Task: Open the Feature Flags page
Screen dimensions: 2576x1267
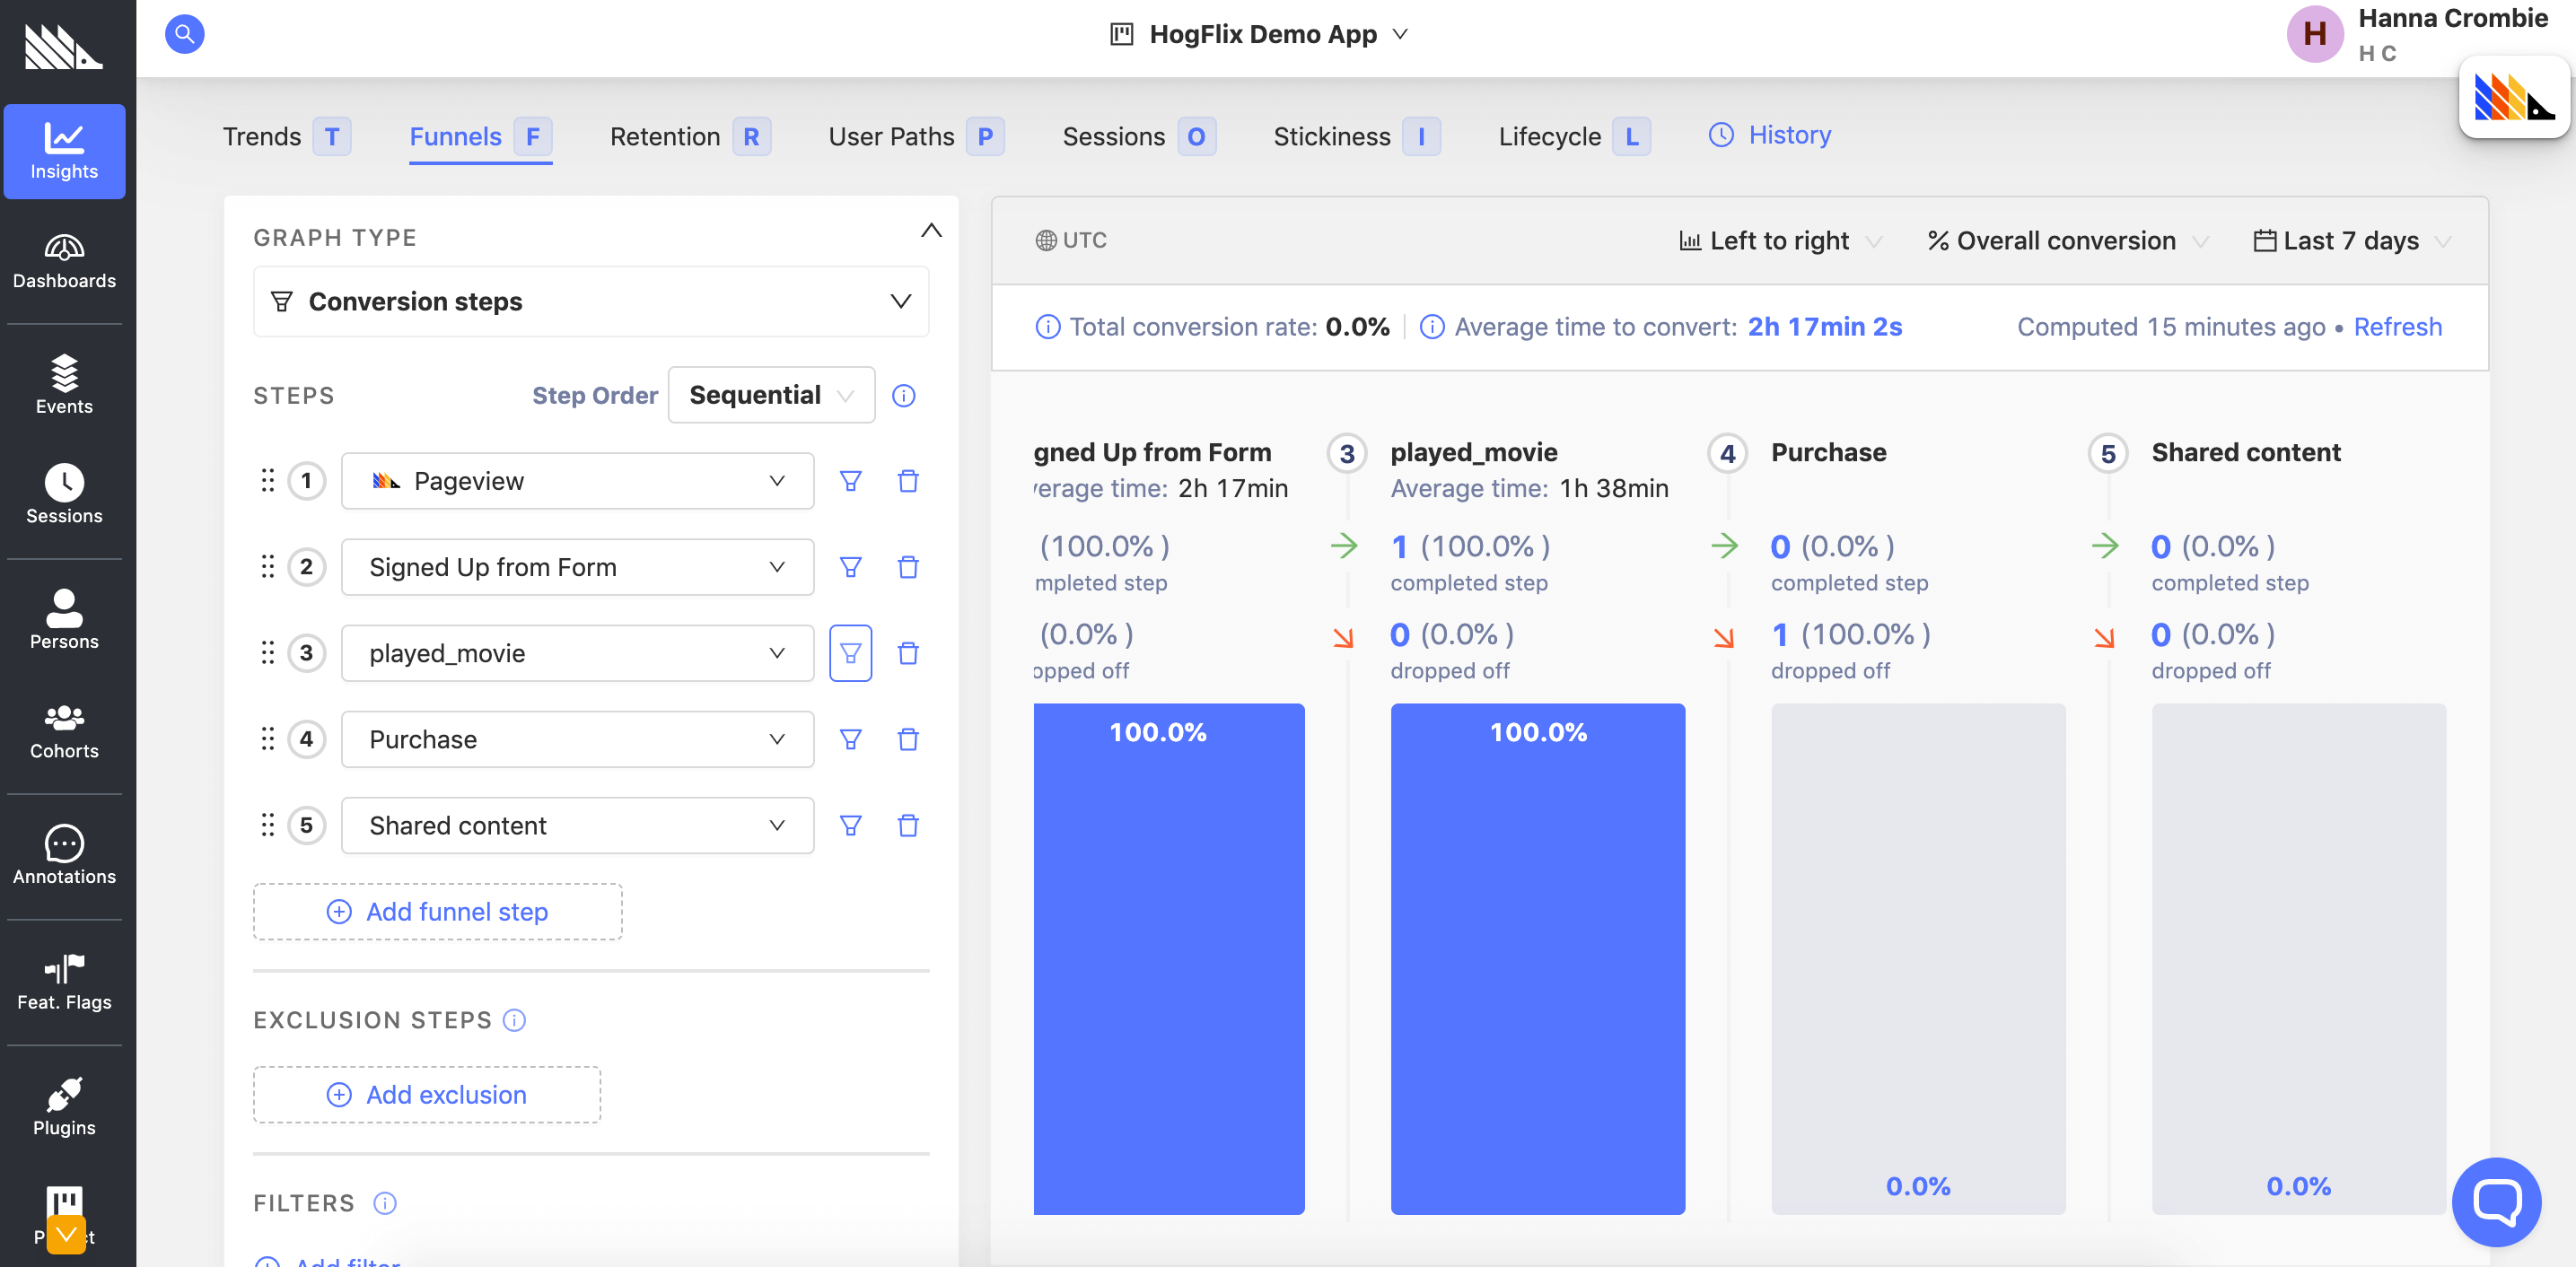Action: click(64, 982)
